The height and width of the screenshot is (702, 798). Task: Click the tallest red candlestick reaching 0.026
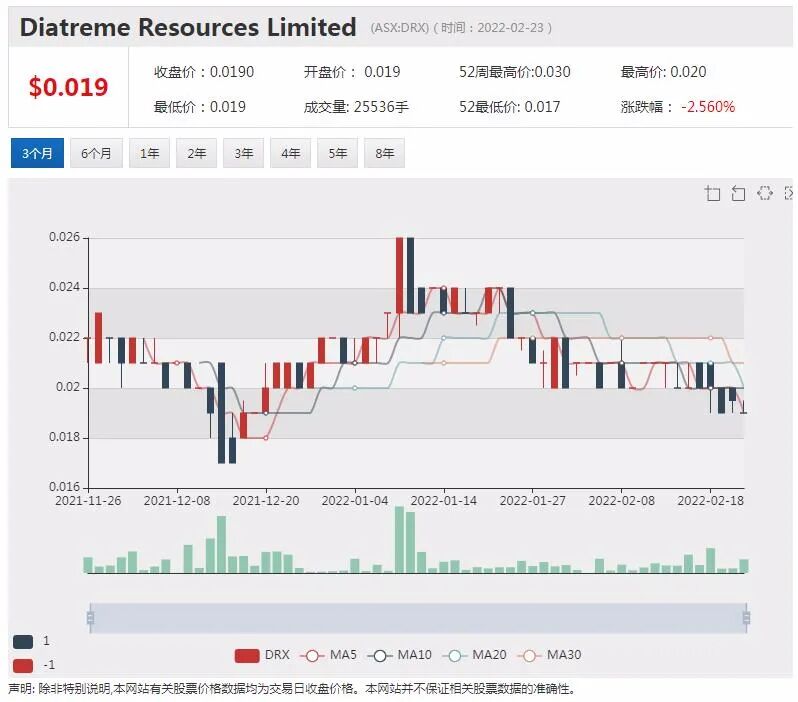400,275
